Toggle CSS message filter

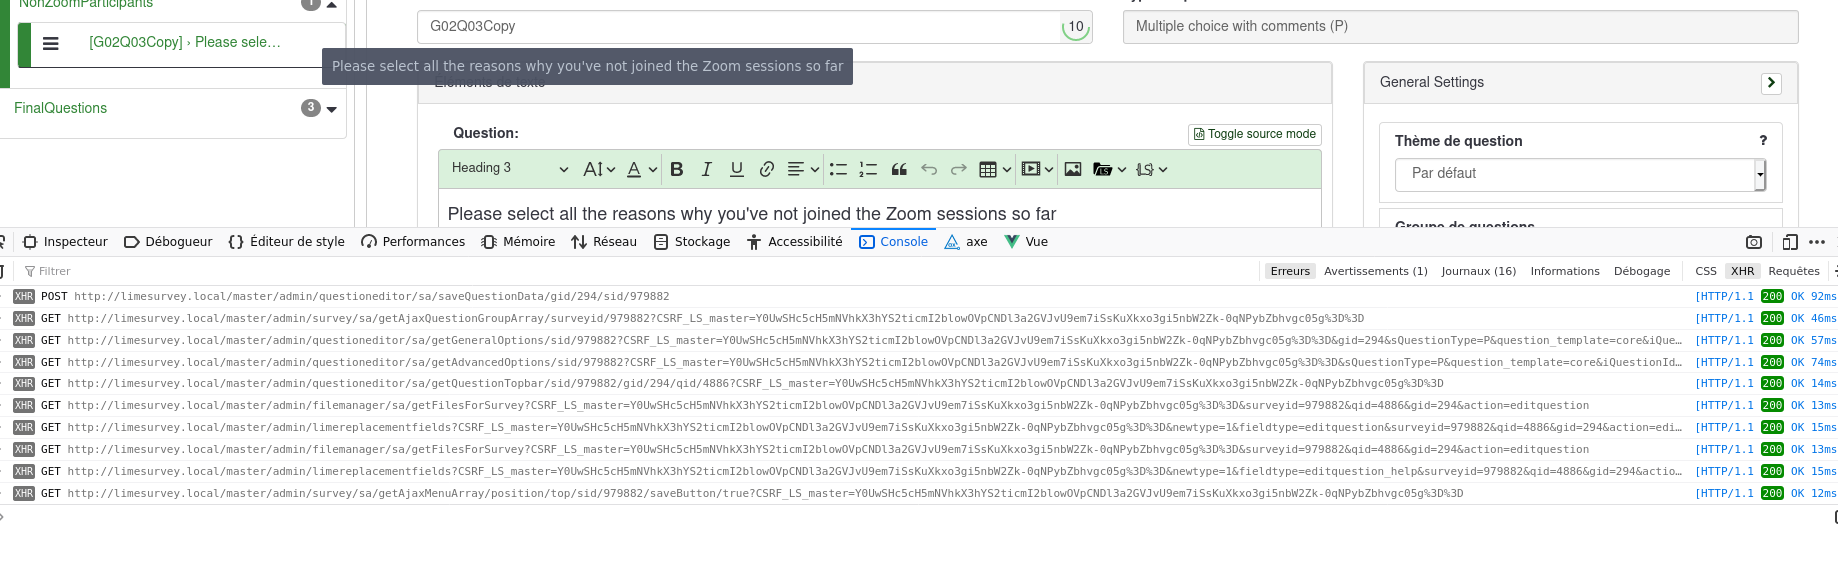click(1706, 271)
